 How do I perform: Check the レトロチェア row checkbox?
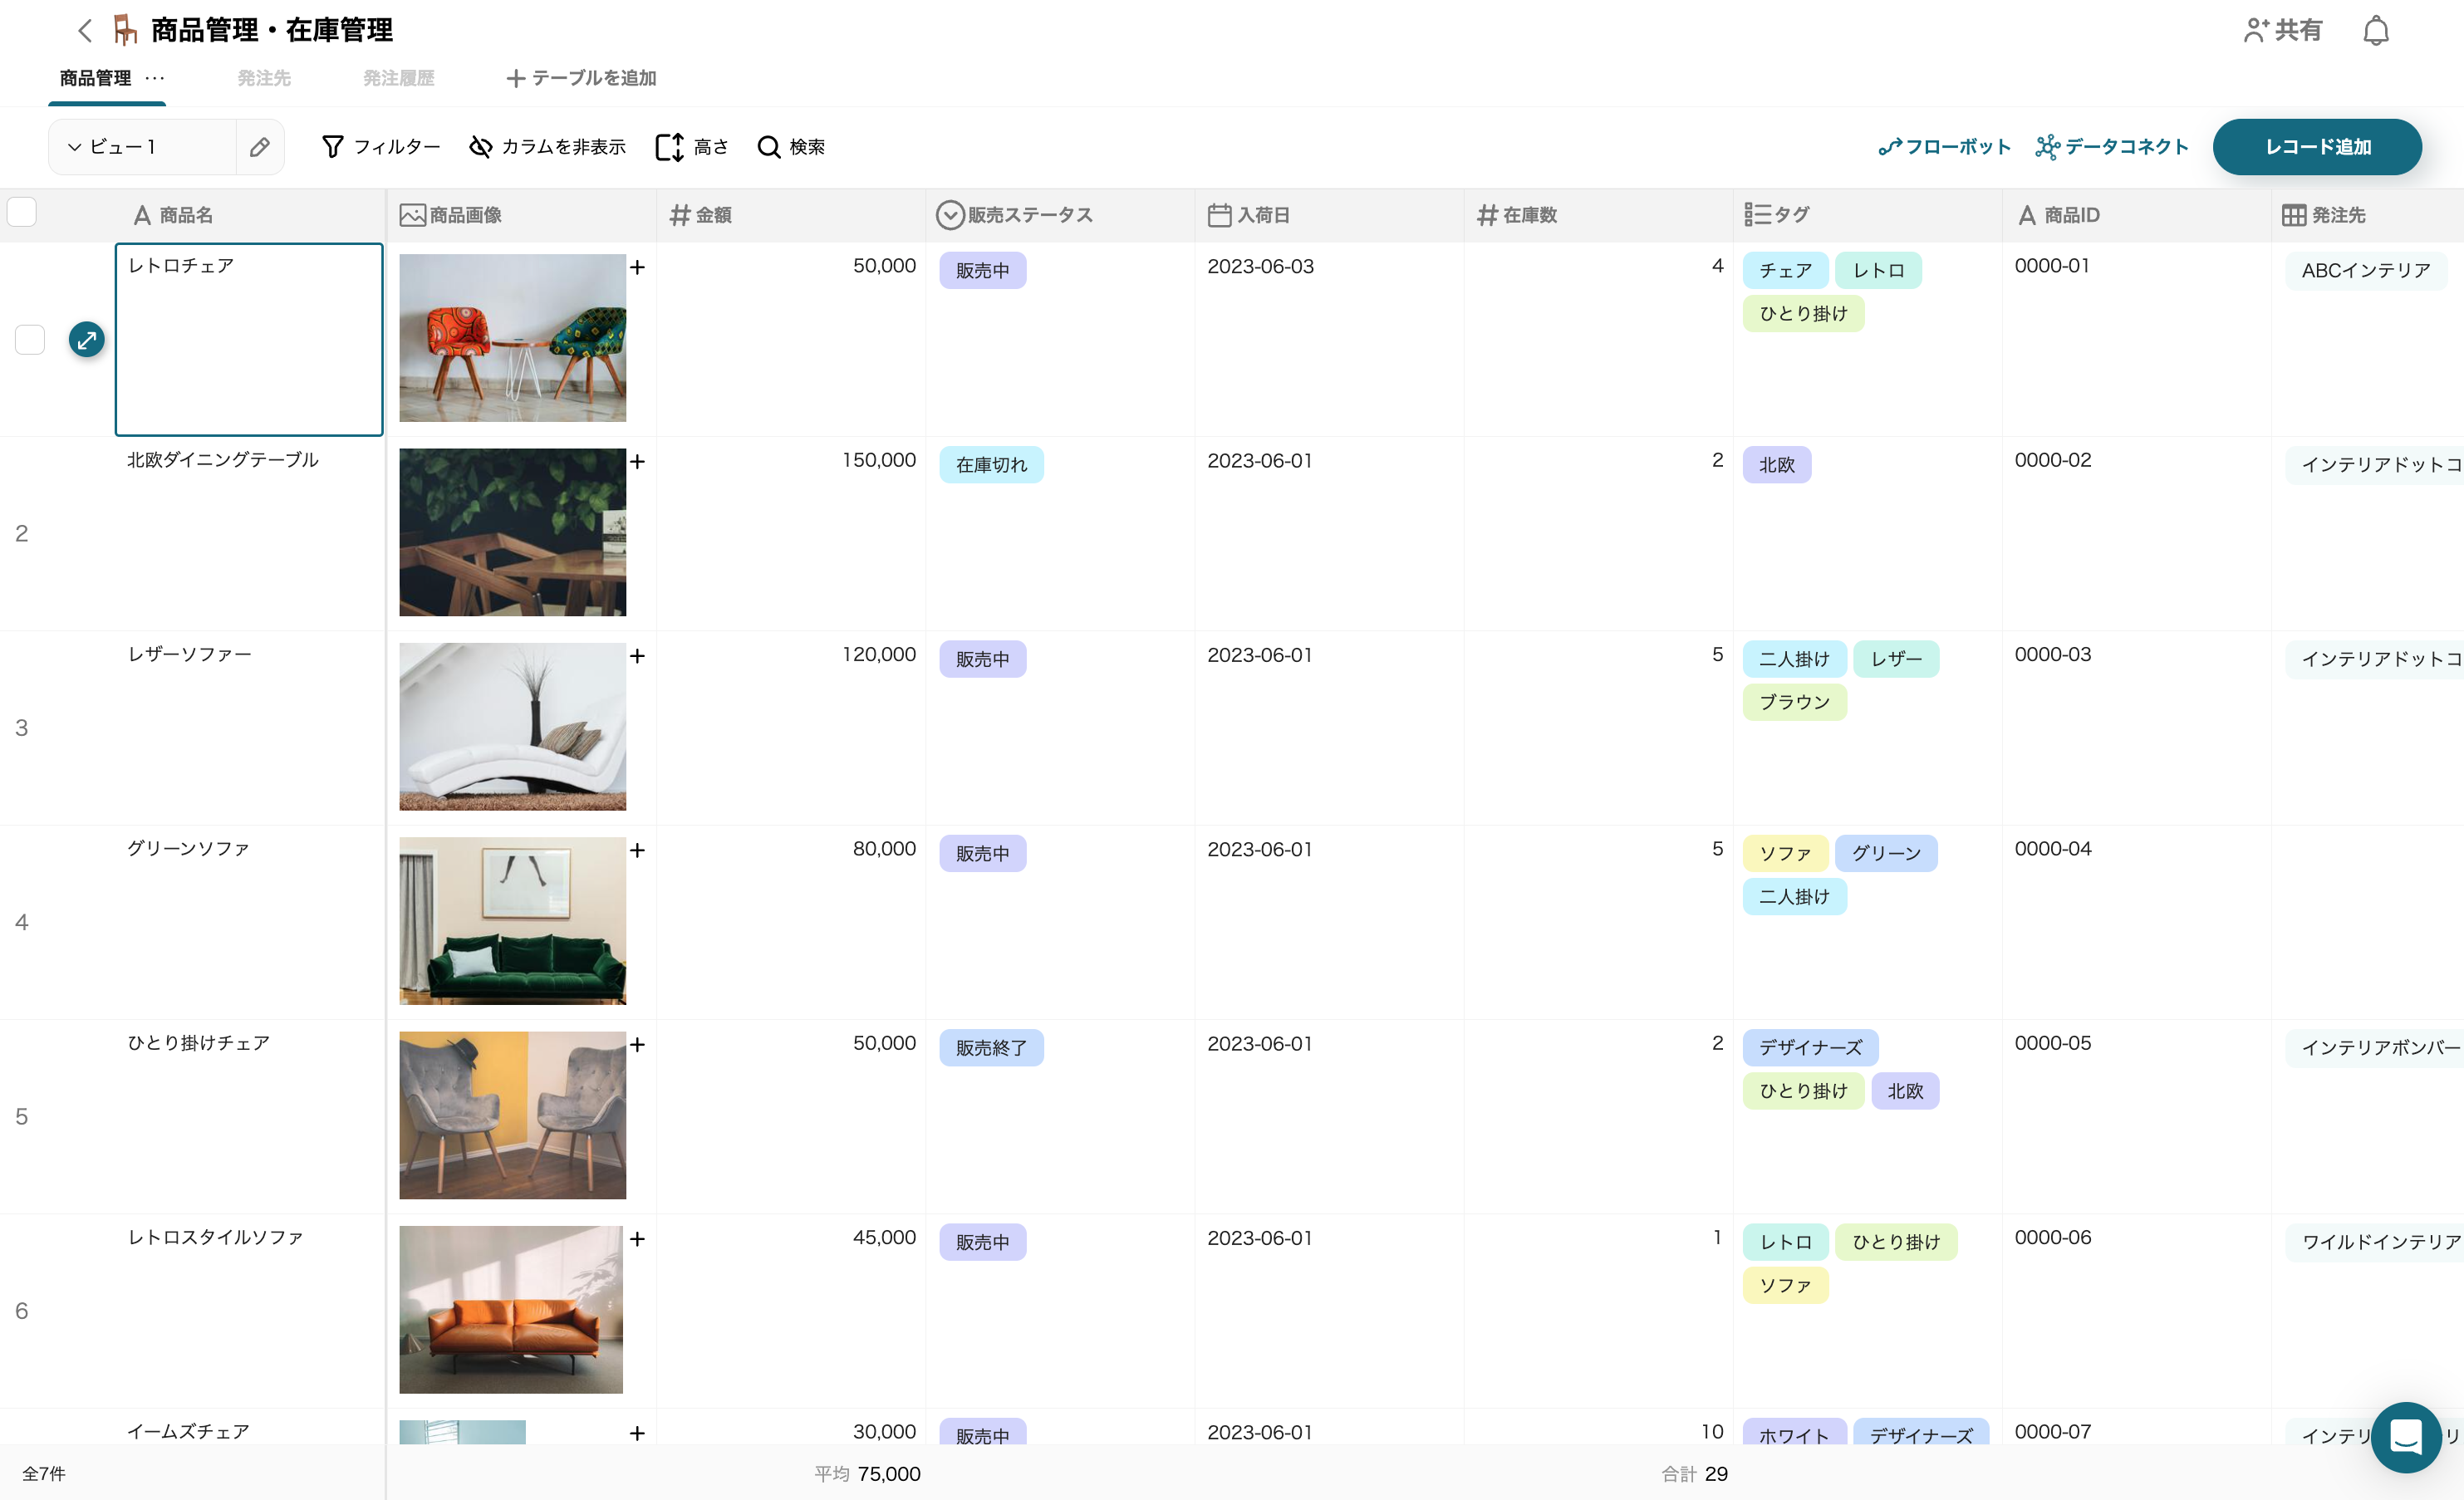click(30, 340)
